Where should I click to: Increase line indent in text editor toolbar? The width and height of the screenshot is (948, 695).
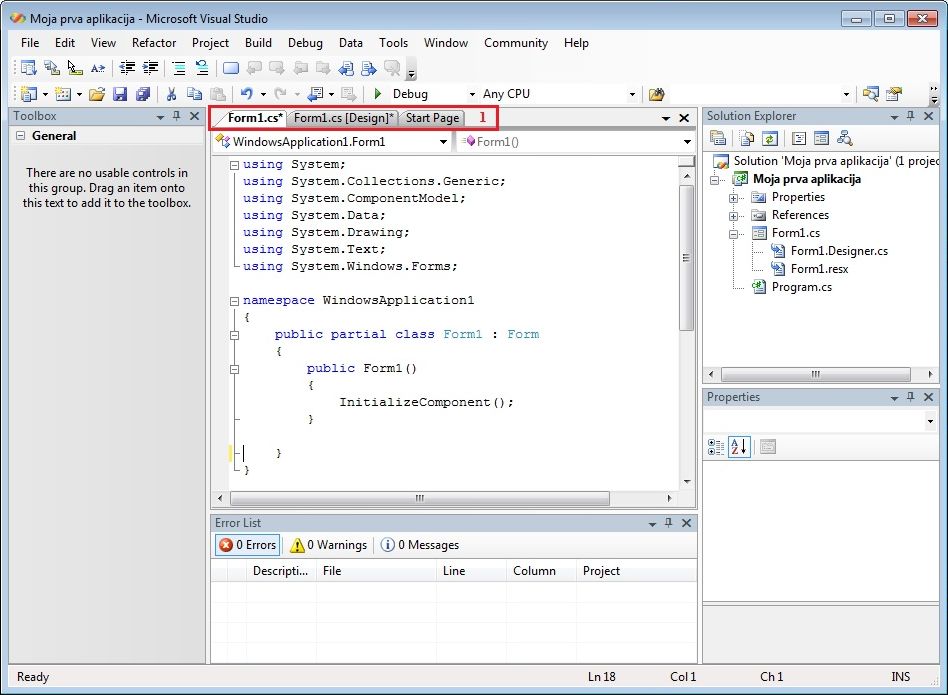point(150,68)
